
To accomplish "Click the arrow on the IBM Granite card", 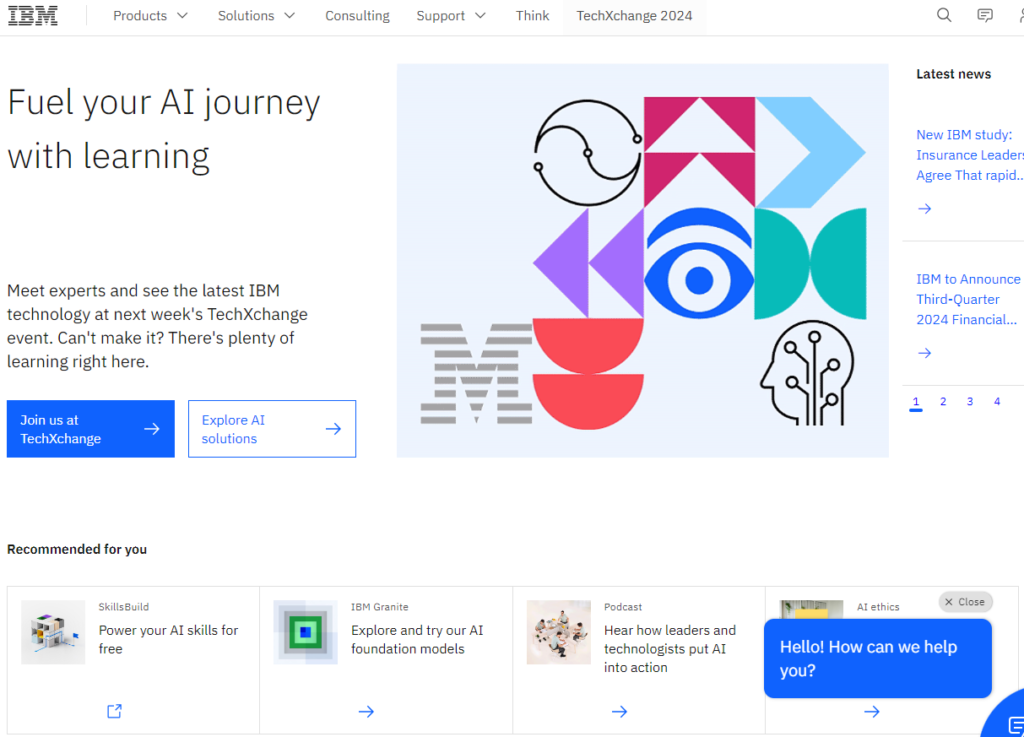I will click(366, 712).
